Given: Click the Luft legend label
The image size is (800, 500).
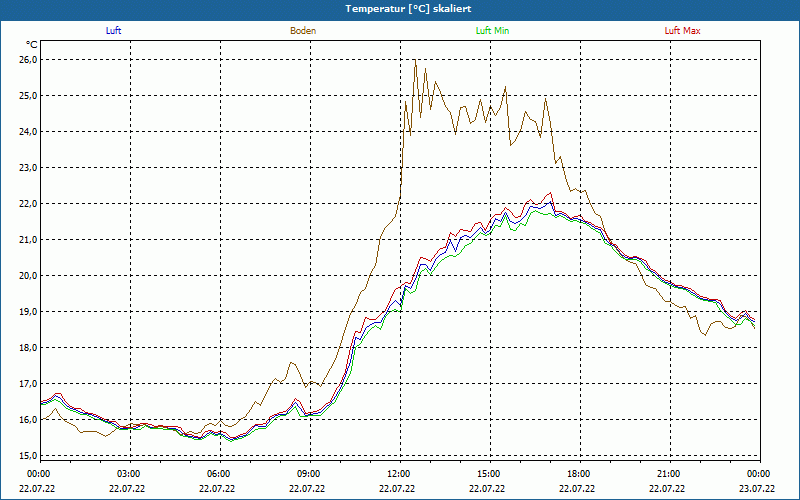Looking at the screenshot, I should coord(114,31).
